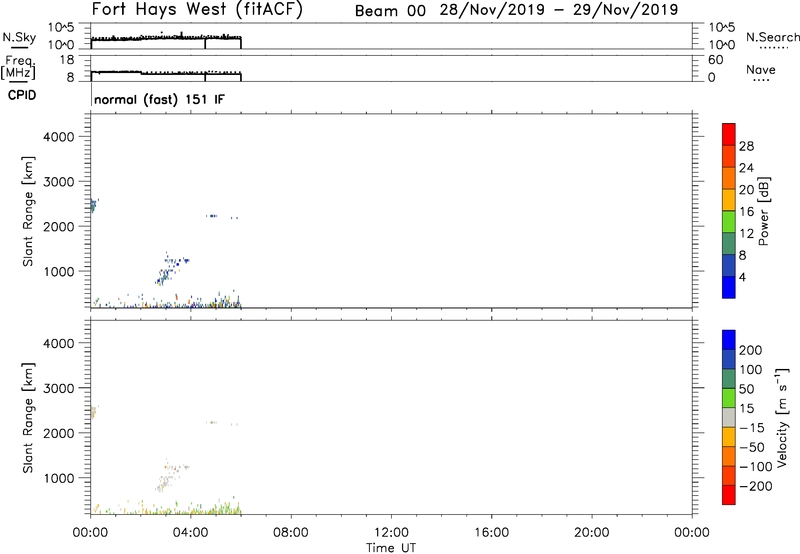Click the N.Sky axis label
The image size is (800, 554).
(x=19, y=38)
